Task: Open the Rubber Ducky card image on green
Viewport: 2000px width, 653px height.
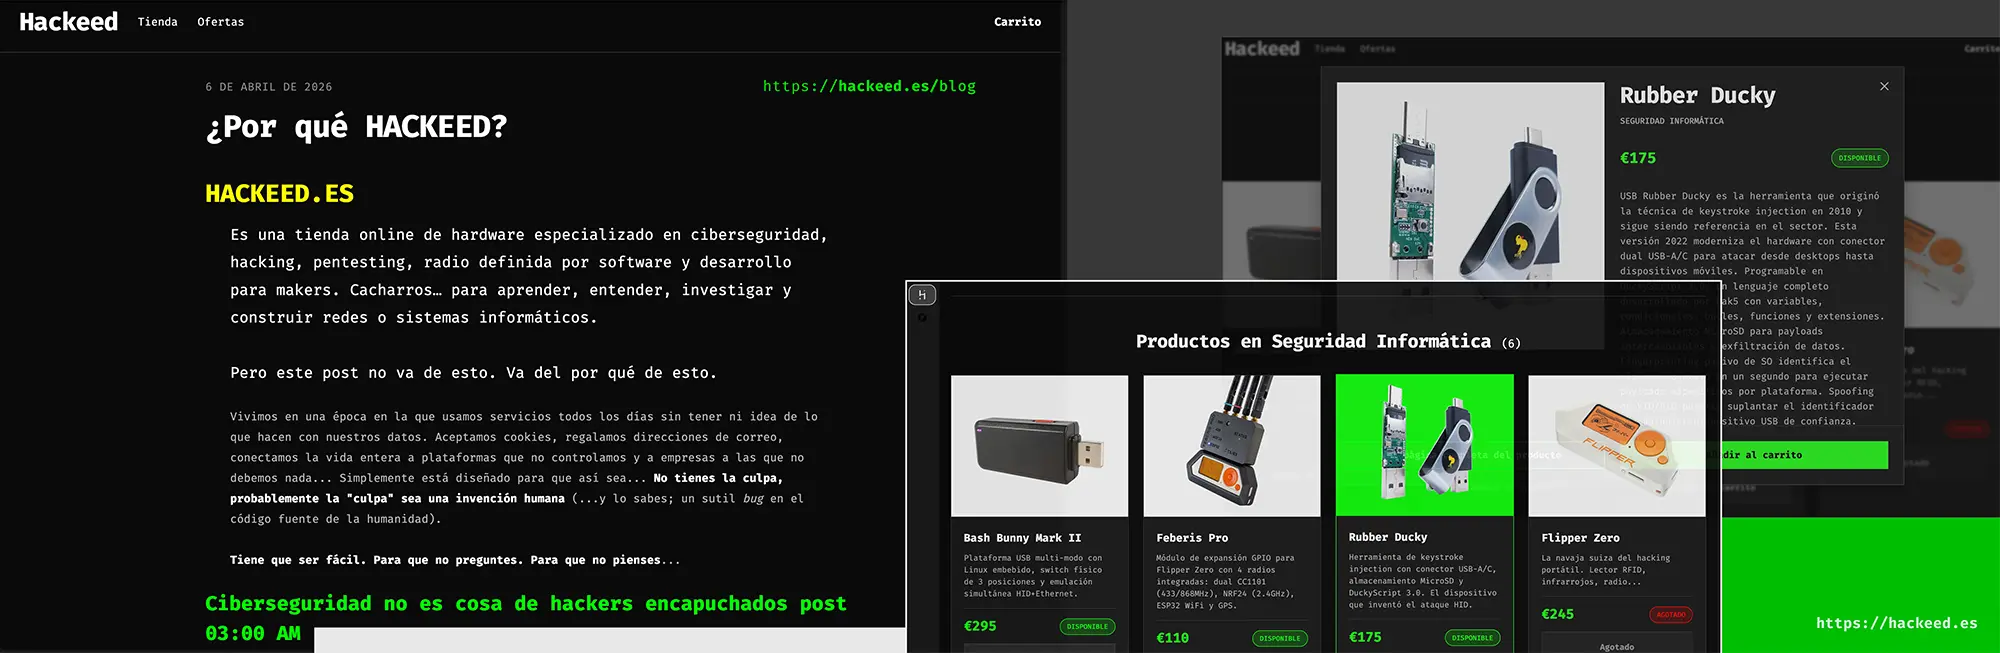Action: pos(1424,445)
